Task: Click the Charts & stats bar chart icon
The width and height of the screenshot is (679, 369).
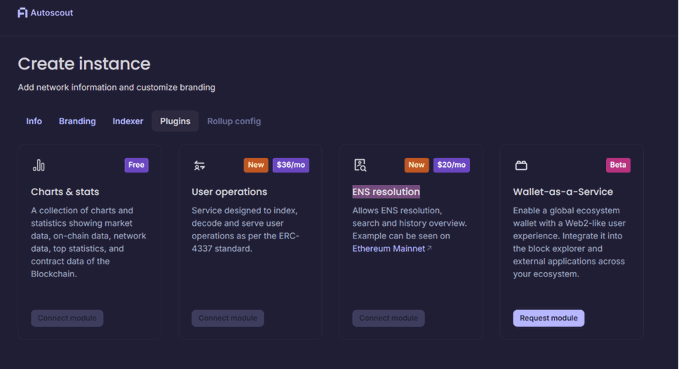Action: click(39, 165)
